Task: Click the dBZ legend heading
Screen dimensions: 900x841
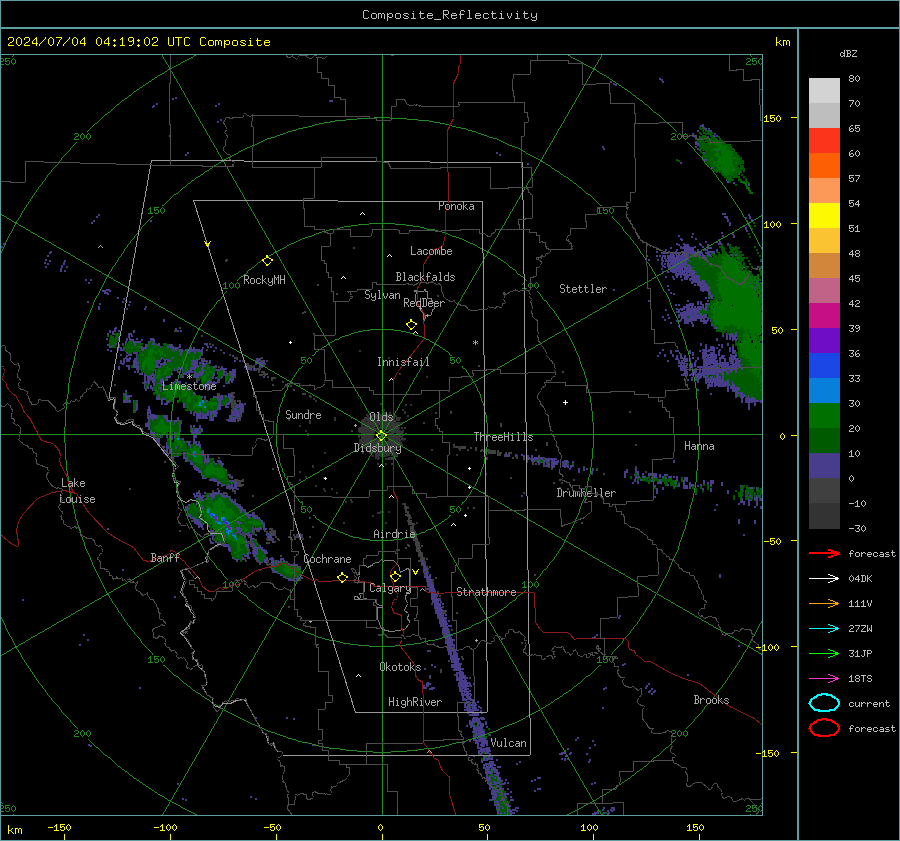Action: [848, 53]
